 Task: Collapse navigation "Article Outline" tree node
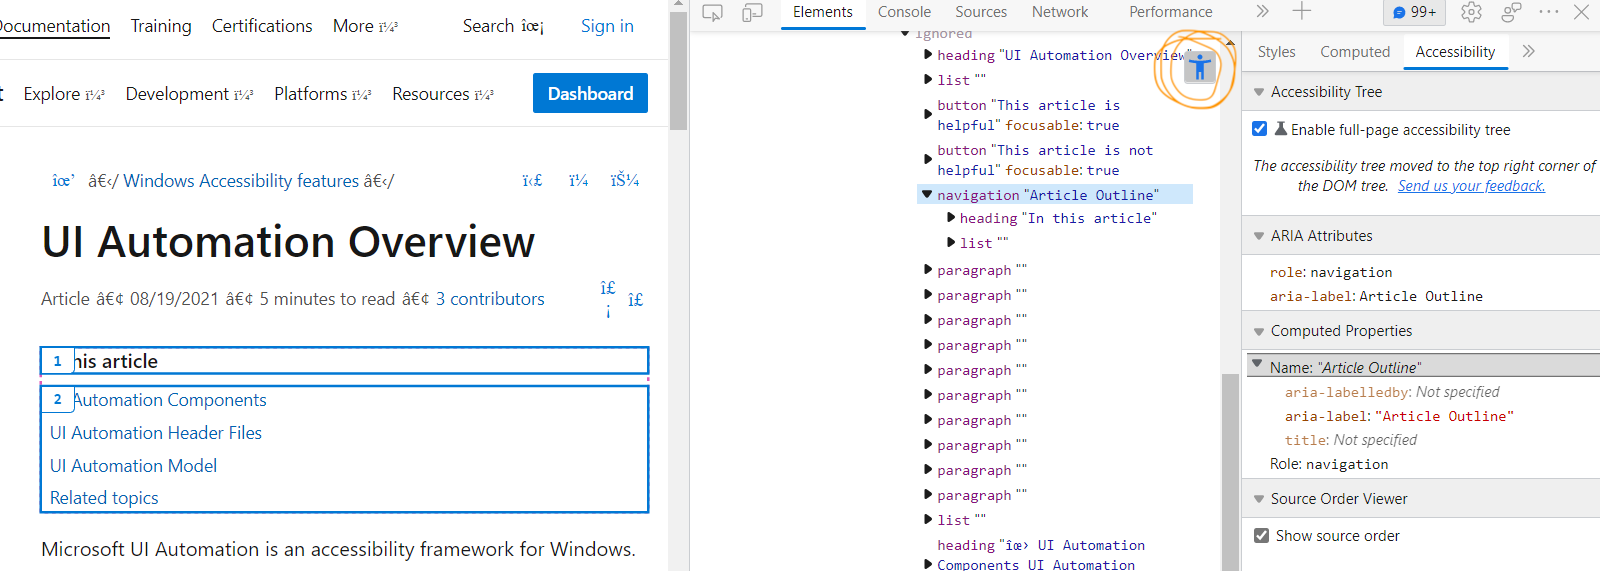pyautogui.click(x=927, y=195)
